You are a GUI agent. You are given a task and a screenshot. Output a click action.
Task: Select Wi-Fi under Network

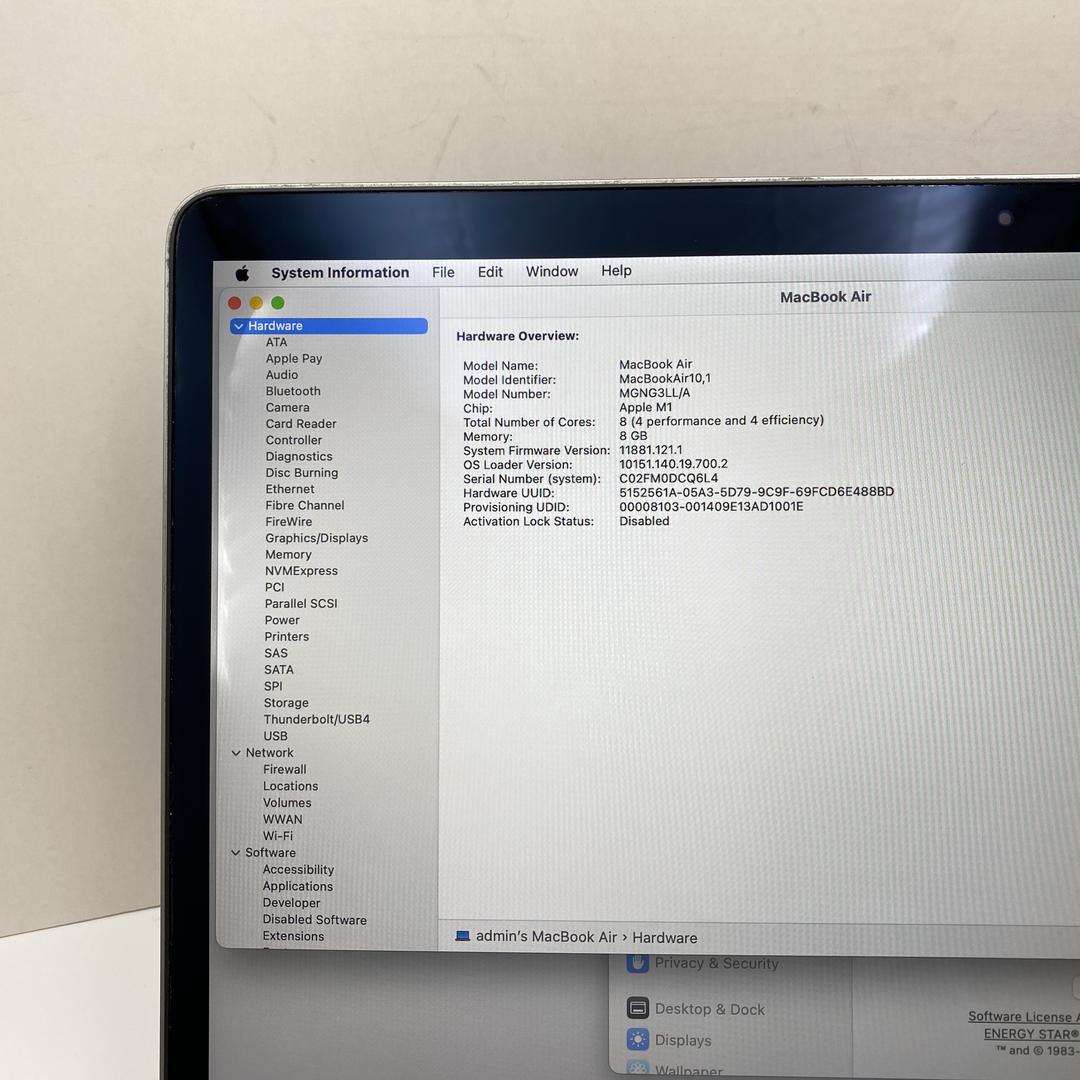pos(278,836)
